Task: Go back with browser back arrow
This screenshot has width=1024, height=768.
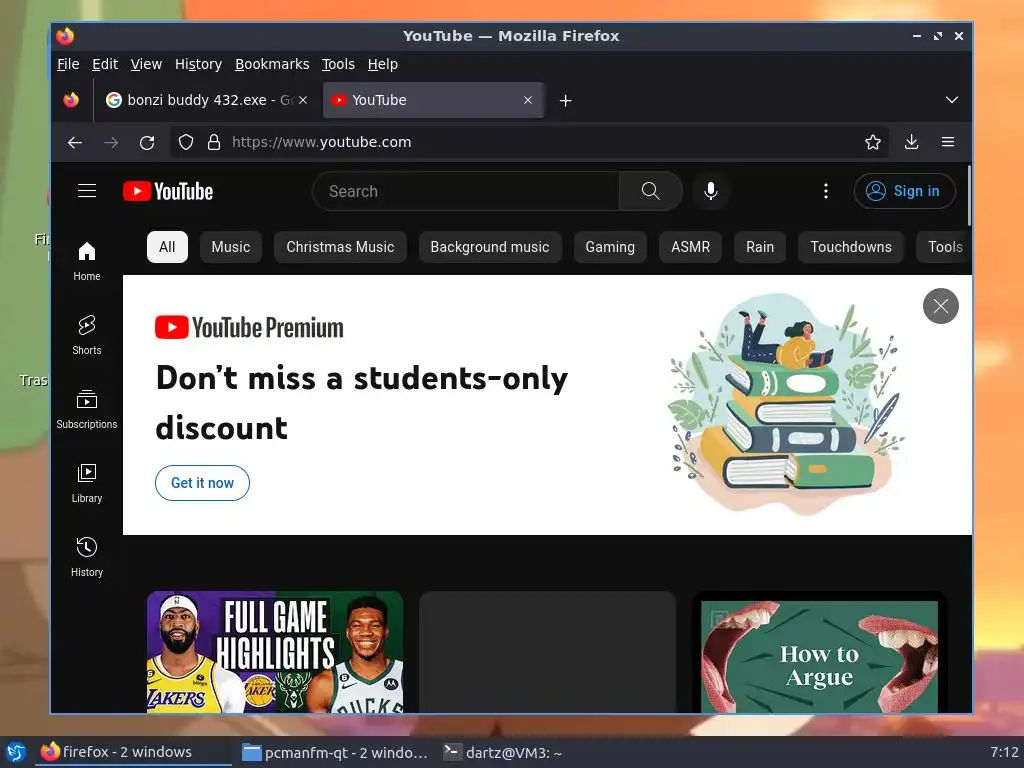Action: pyautogui.click(x=75, y=142)
